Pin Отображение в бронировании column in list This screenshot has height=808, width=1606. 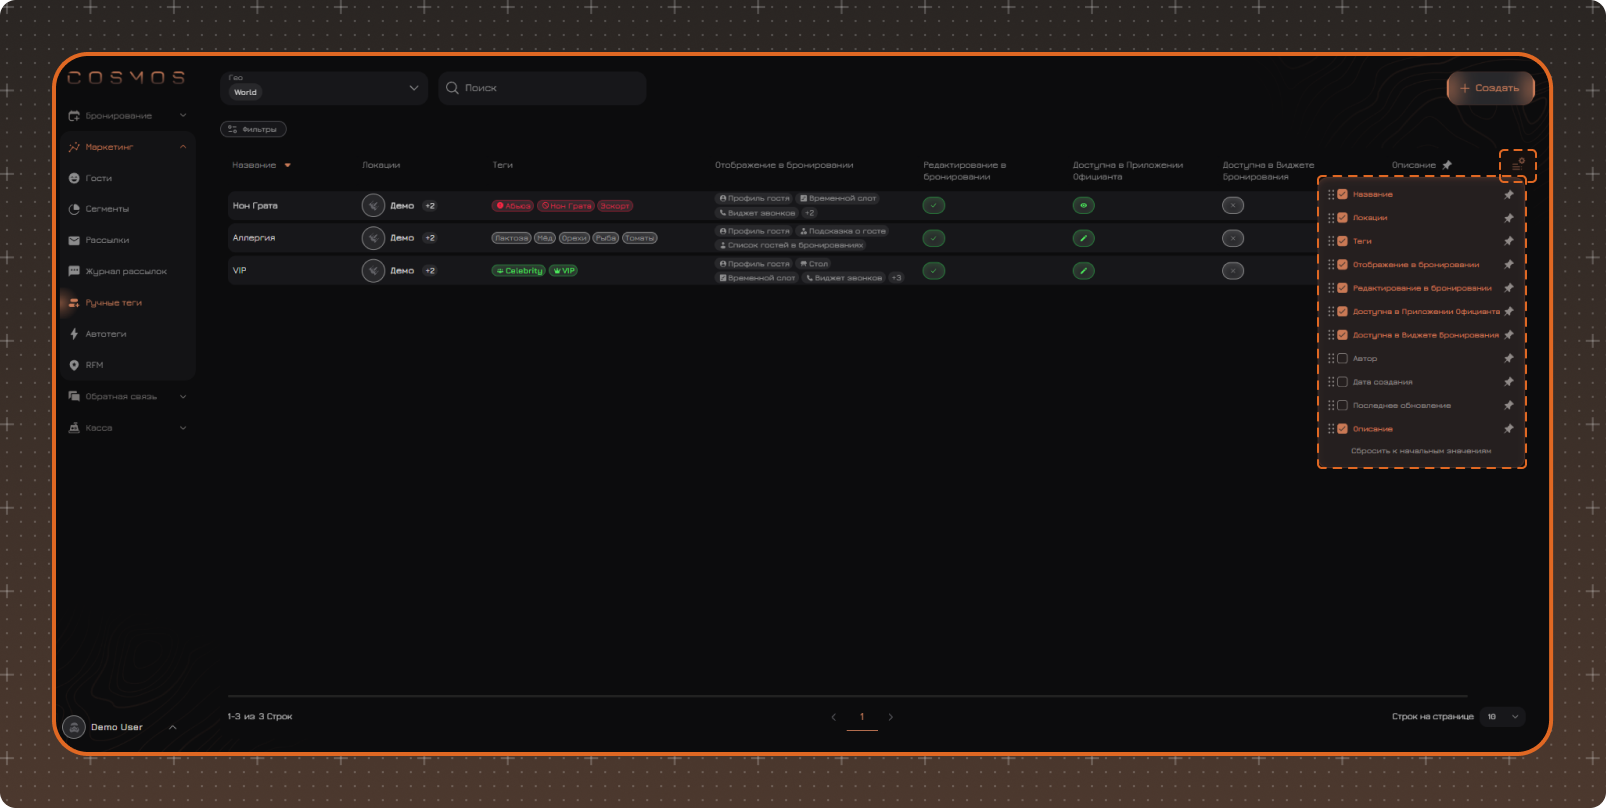tap(1509, 265)
